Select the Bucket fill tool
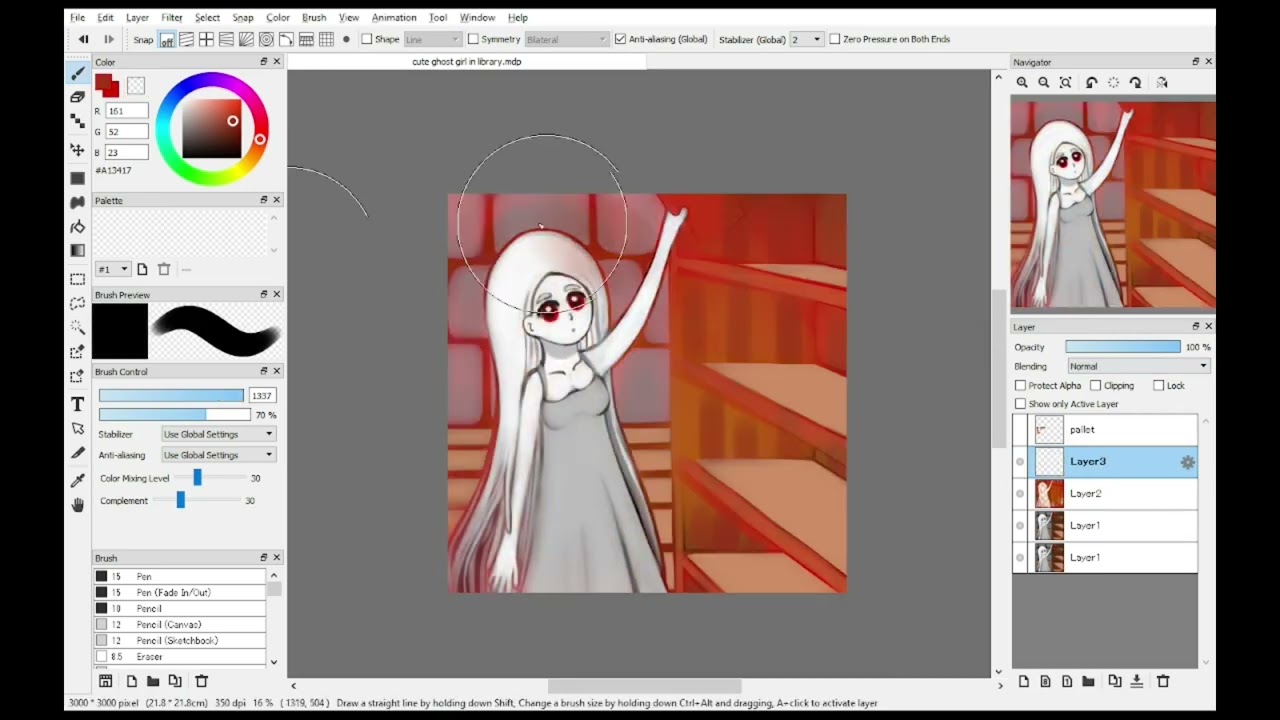Viewport: 1280px width, 720px height. coord(77,227)
